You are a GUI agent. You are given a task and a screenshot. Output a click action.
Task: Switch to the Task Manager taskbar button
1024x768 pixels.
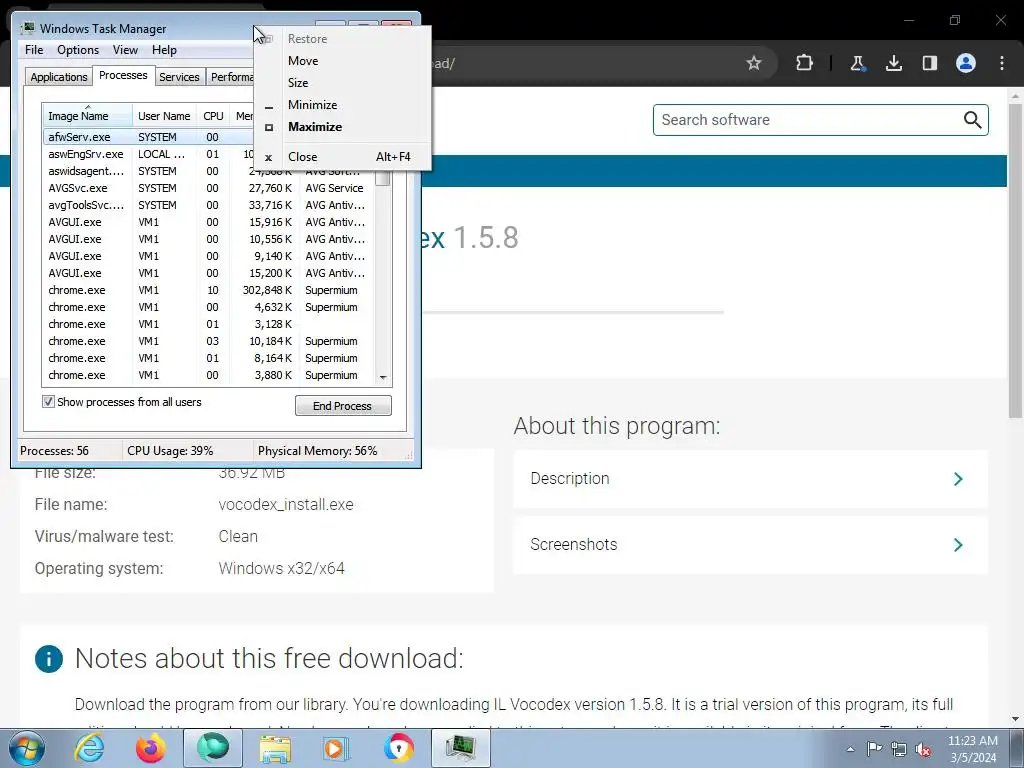[461, 748]
